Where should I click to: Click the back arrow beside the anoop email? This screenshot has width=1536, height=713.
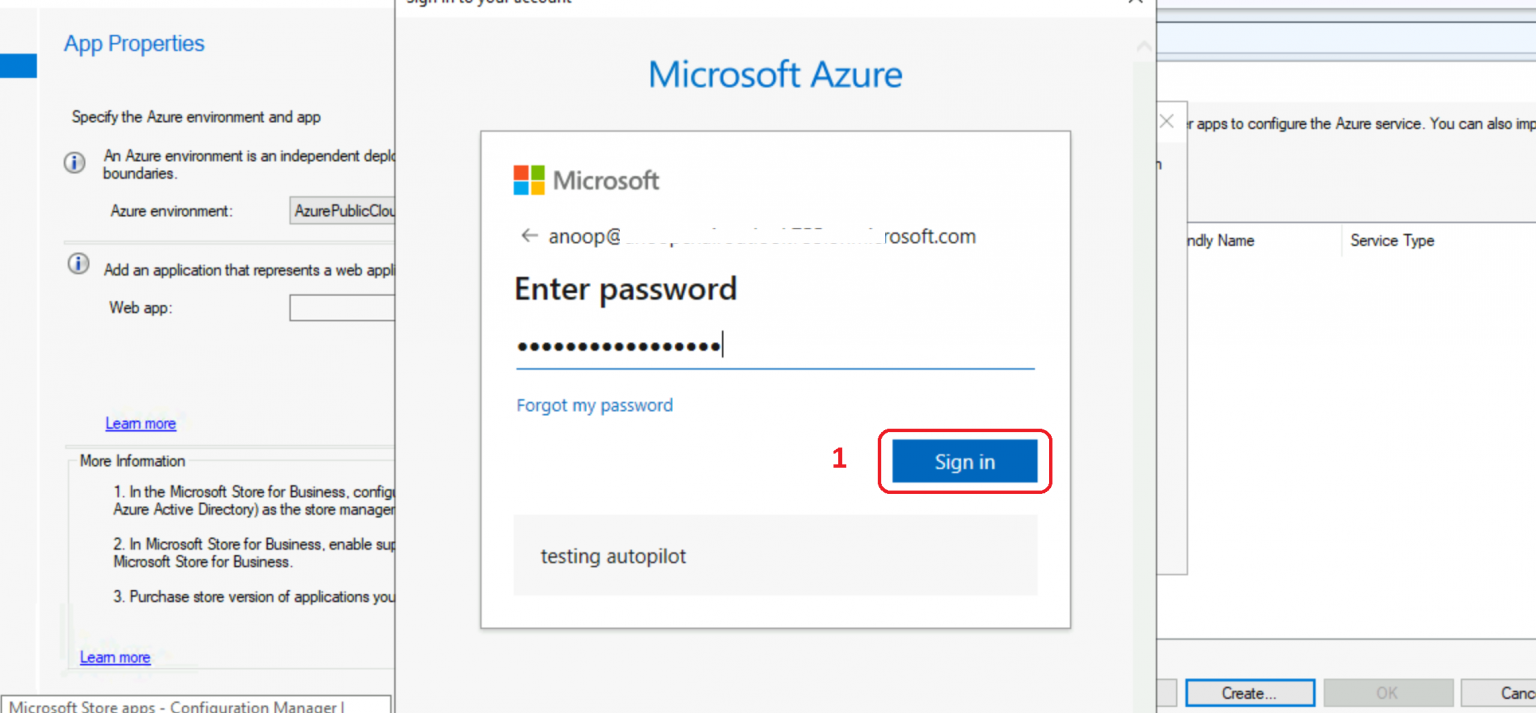pos(529,235)
